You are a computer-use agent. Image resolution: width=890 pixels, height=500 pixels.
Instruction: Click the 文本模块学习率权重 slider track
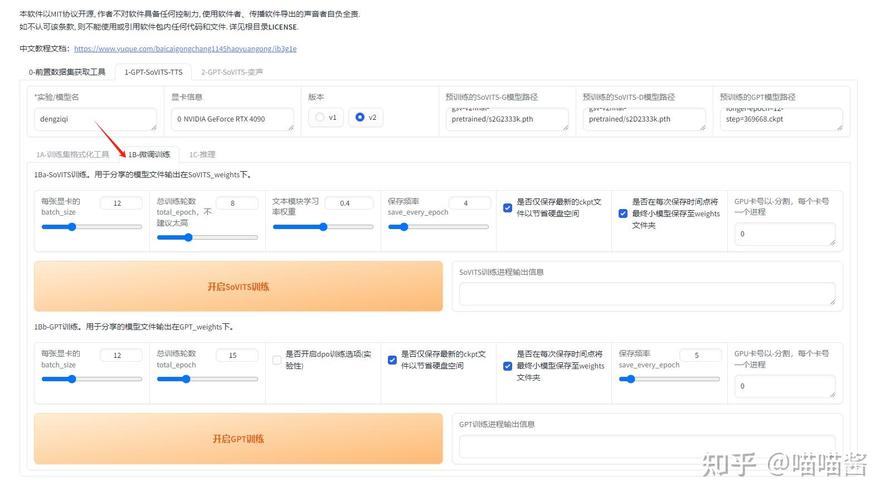coord(322,227)
